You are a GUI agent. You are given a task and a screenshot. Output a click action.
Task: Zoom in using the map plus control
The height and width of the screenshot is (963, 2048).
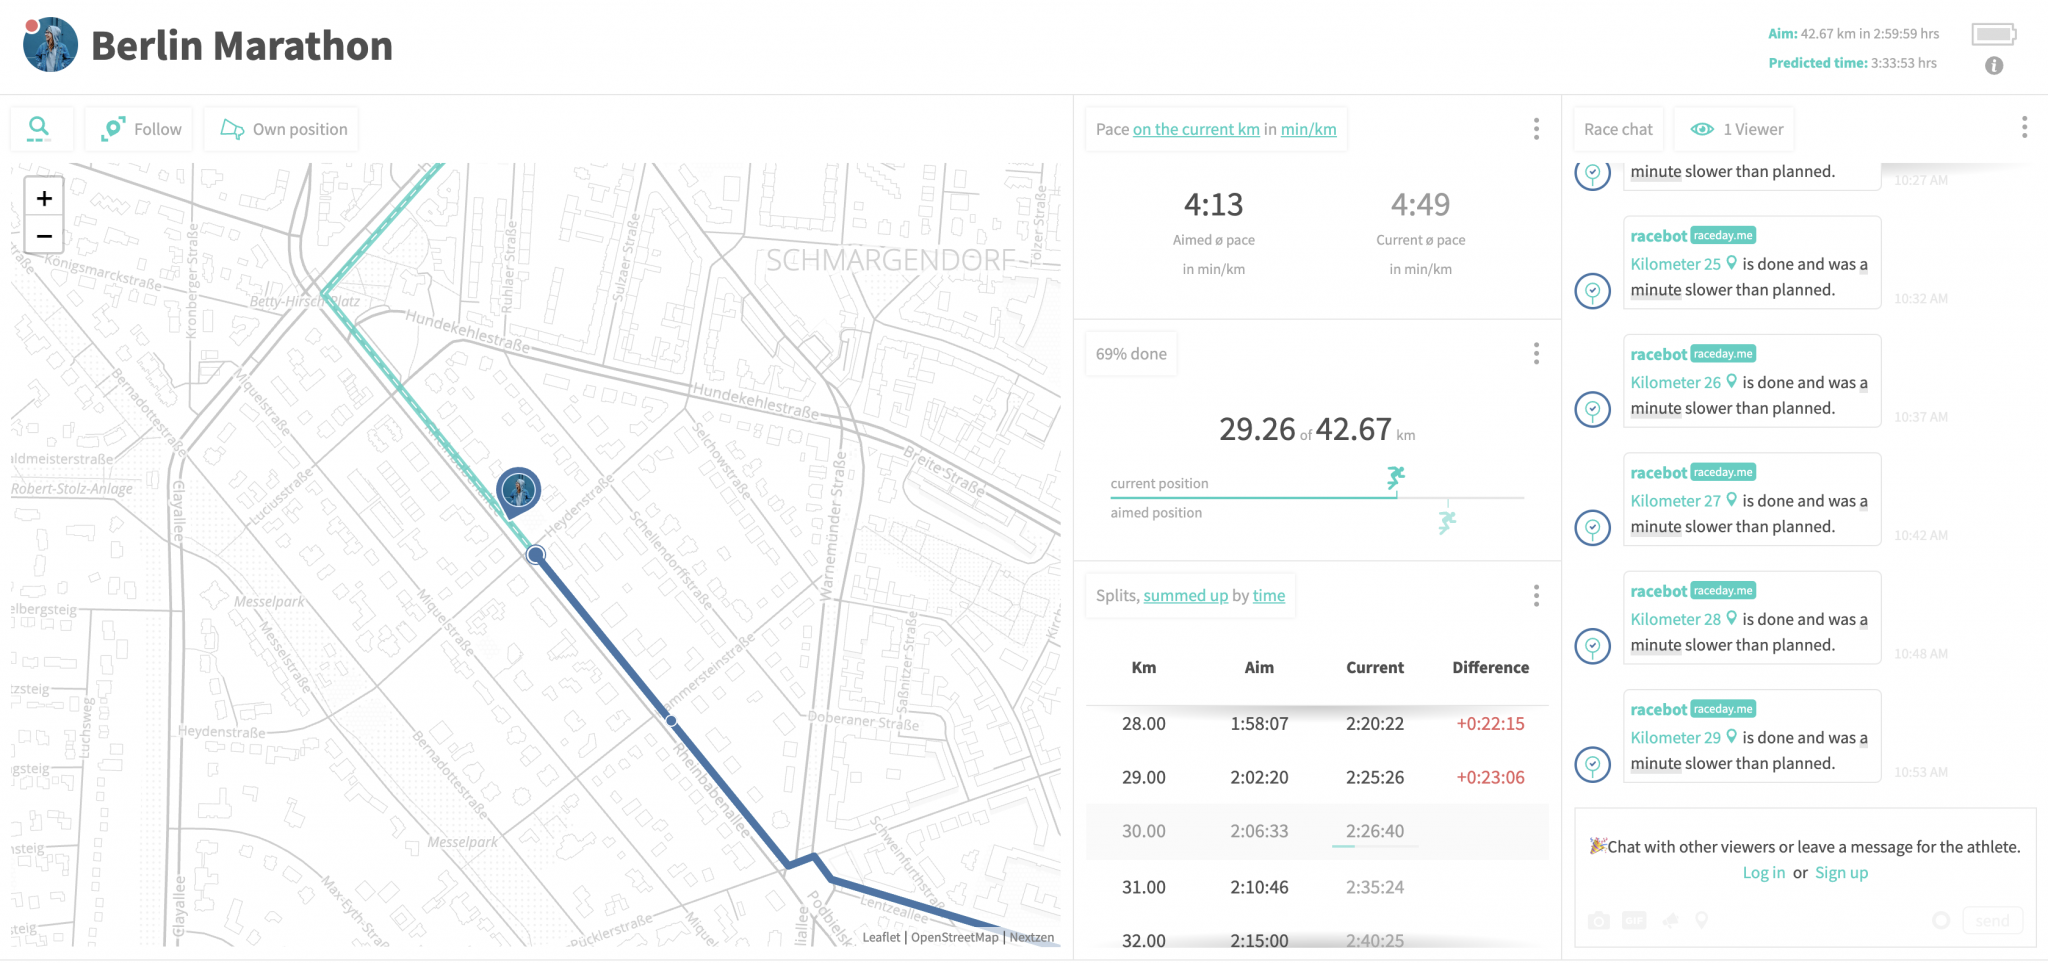(x=43, y=197)
